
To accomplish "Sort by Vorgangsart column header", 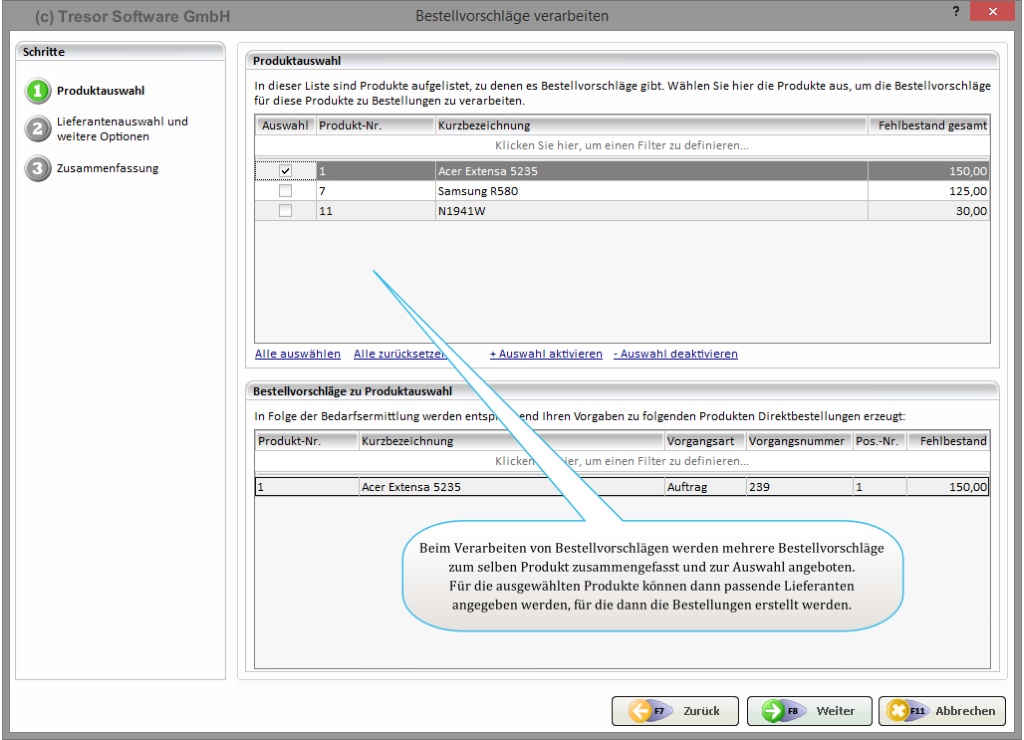I will pos(702,441).
